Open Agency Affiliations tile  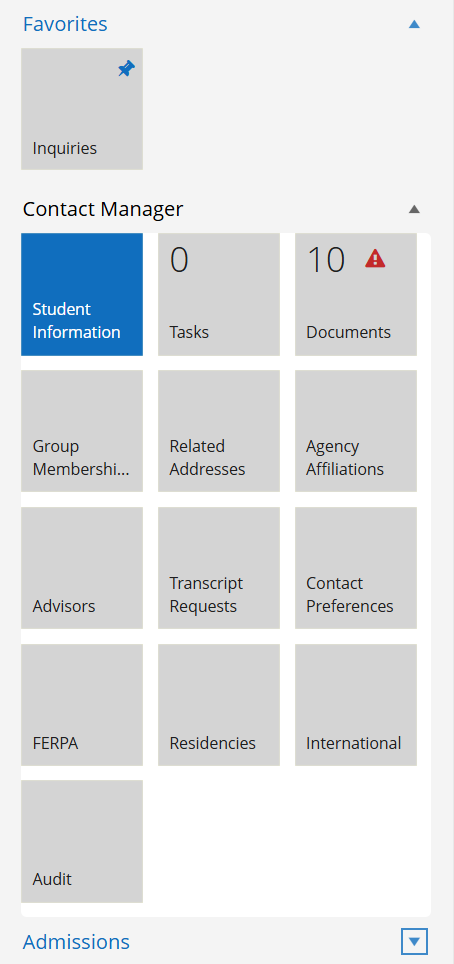pyautogui.click(x=356, y=431)
